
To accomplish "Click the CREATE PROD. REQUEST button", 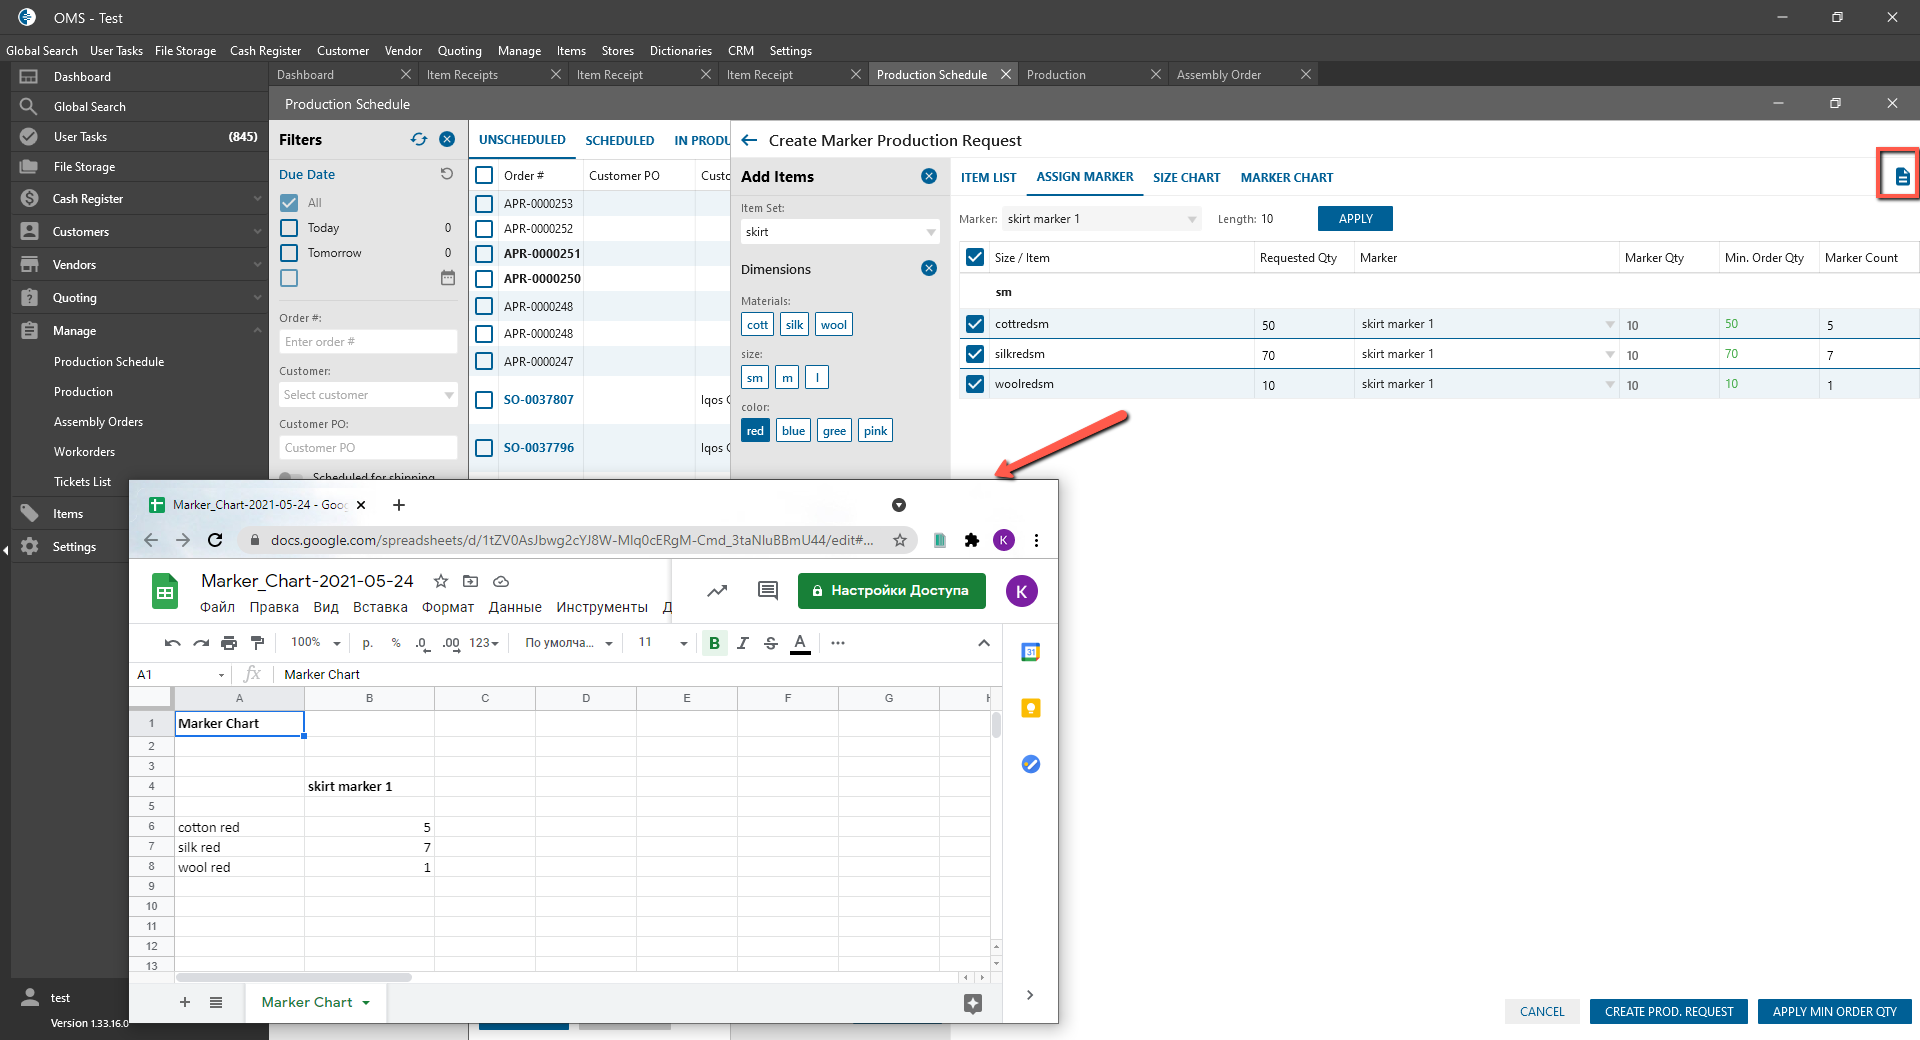I will click(1668, 1012).
